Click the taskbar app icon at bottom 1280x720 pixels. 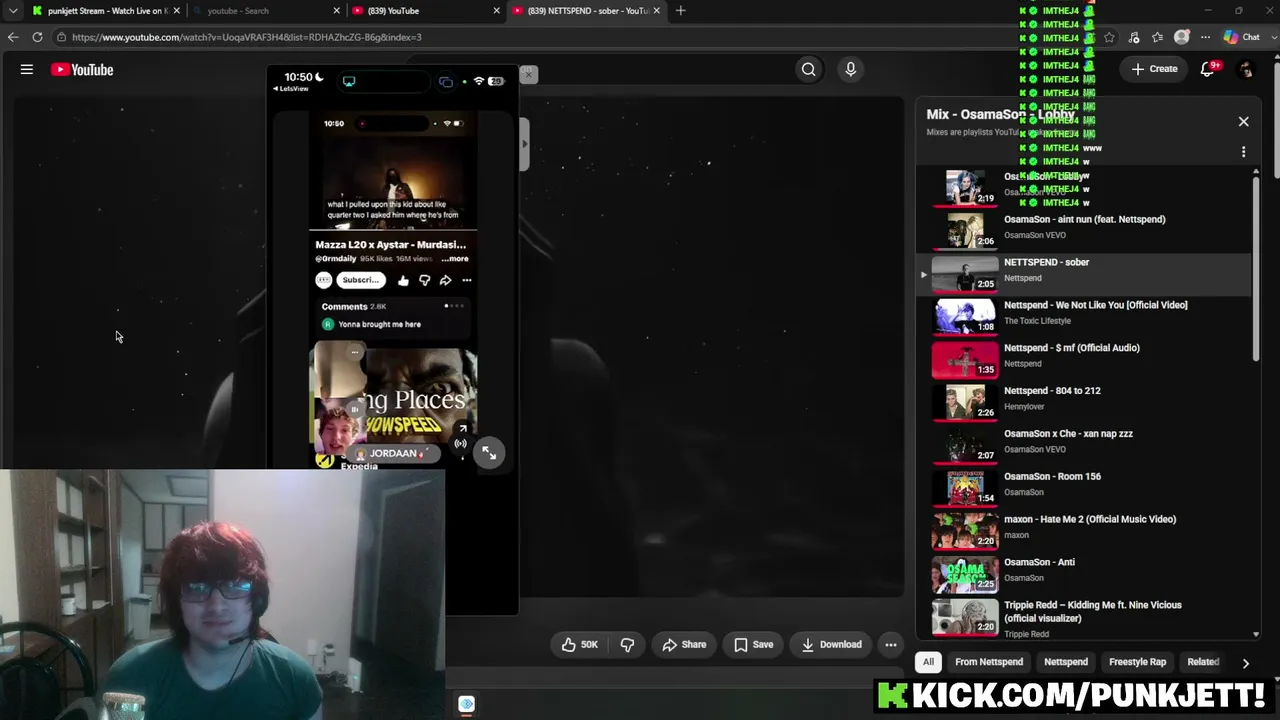466,704
